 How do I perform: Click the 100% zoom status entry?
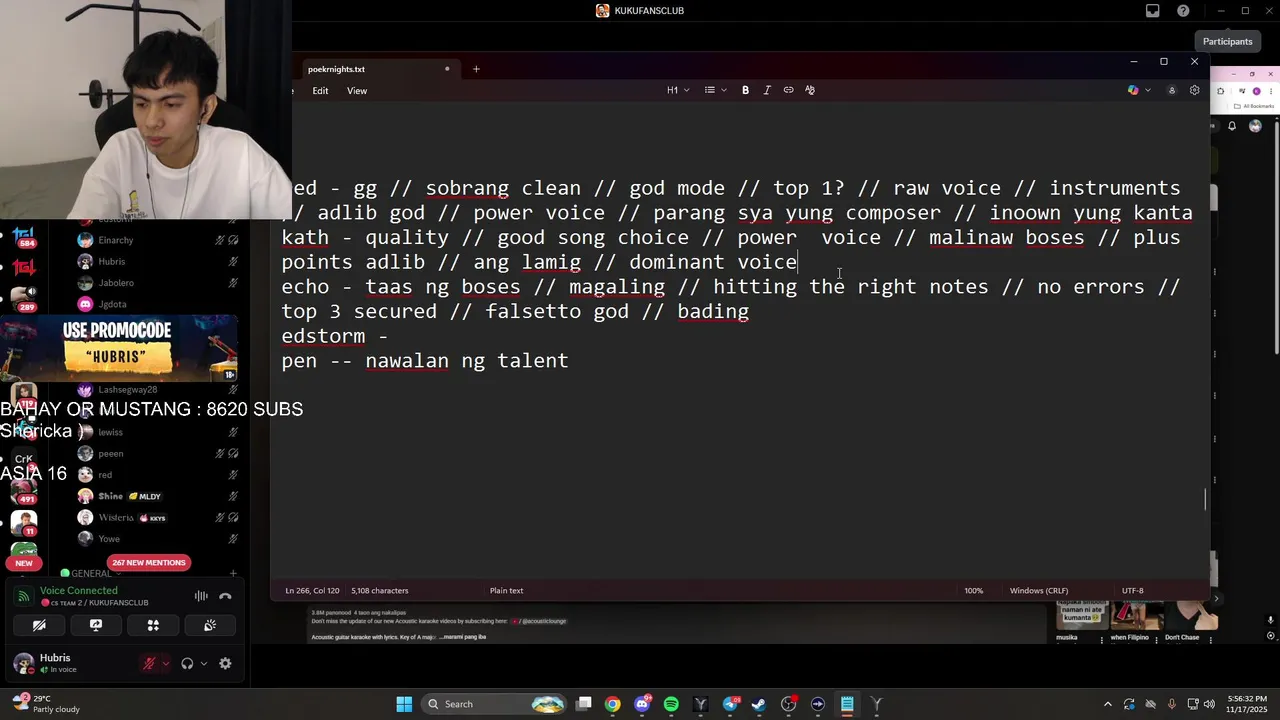[973, 590]
